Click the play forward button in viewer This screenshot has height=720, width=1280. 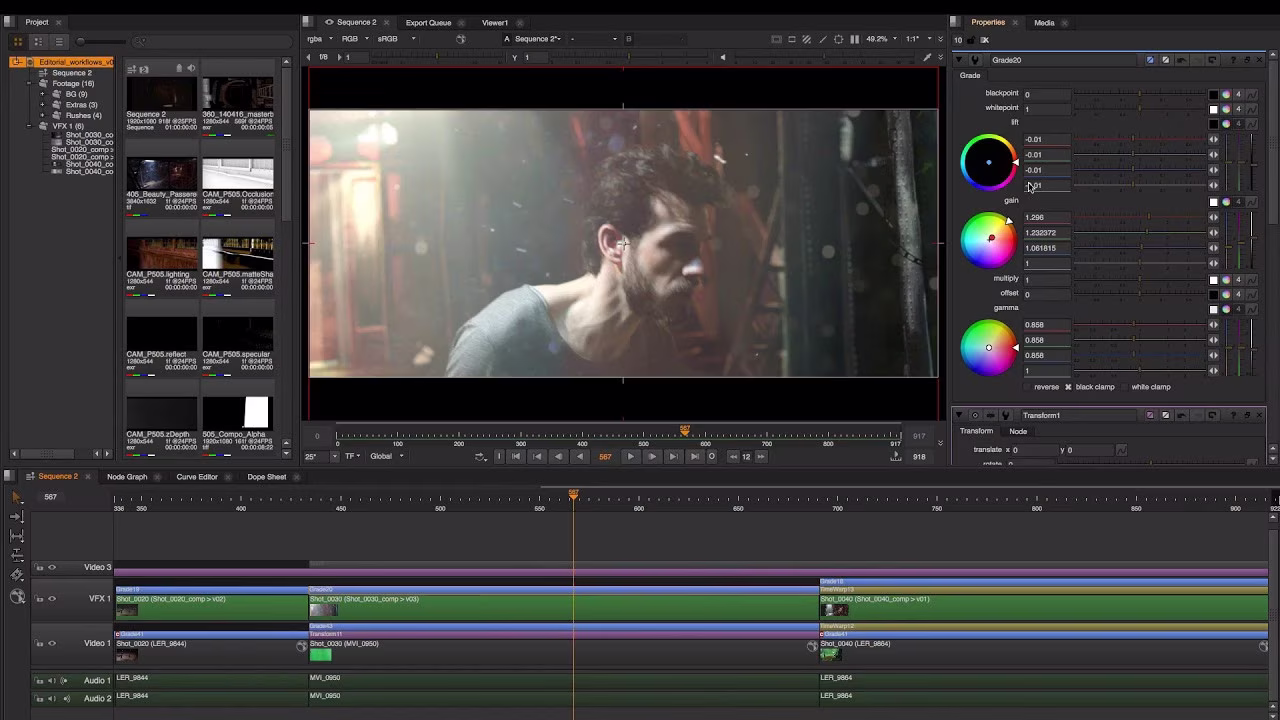pyautogui.click(x=630, y=457)
